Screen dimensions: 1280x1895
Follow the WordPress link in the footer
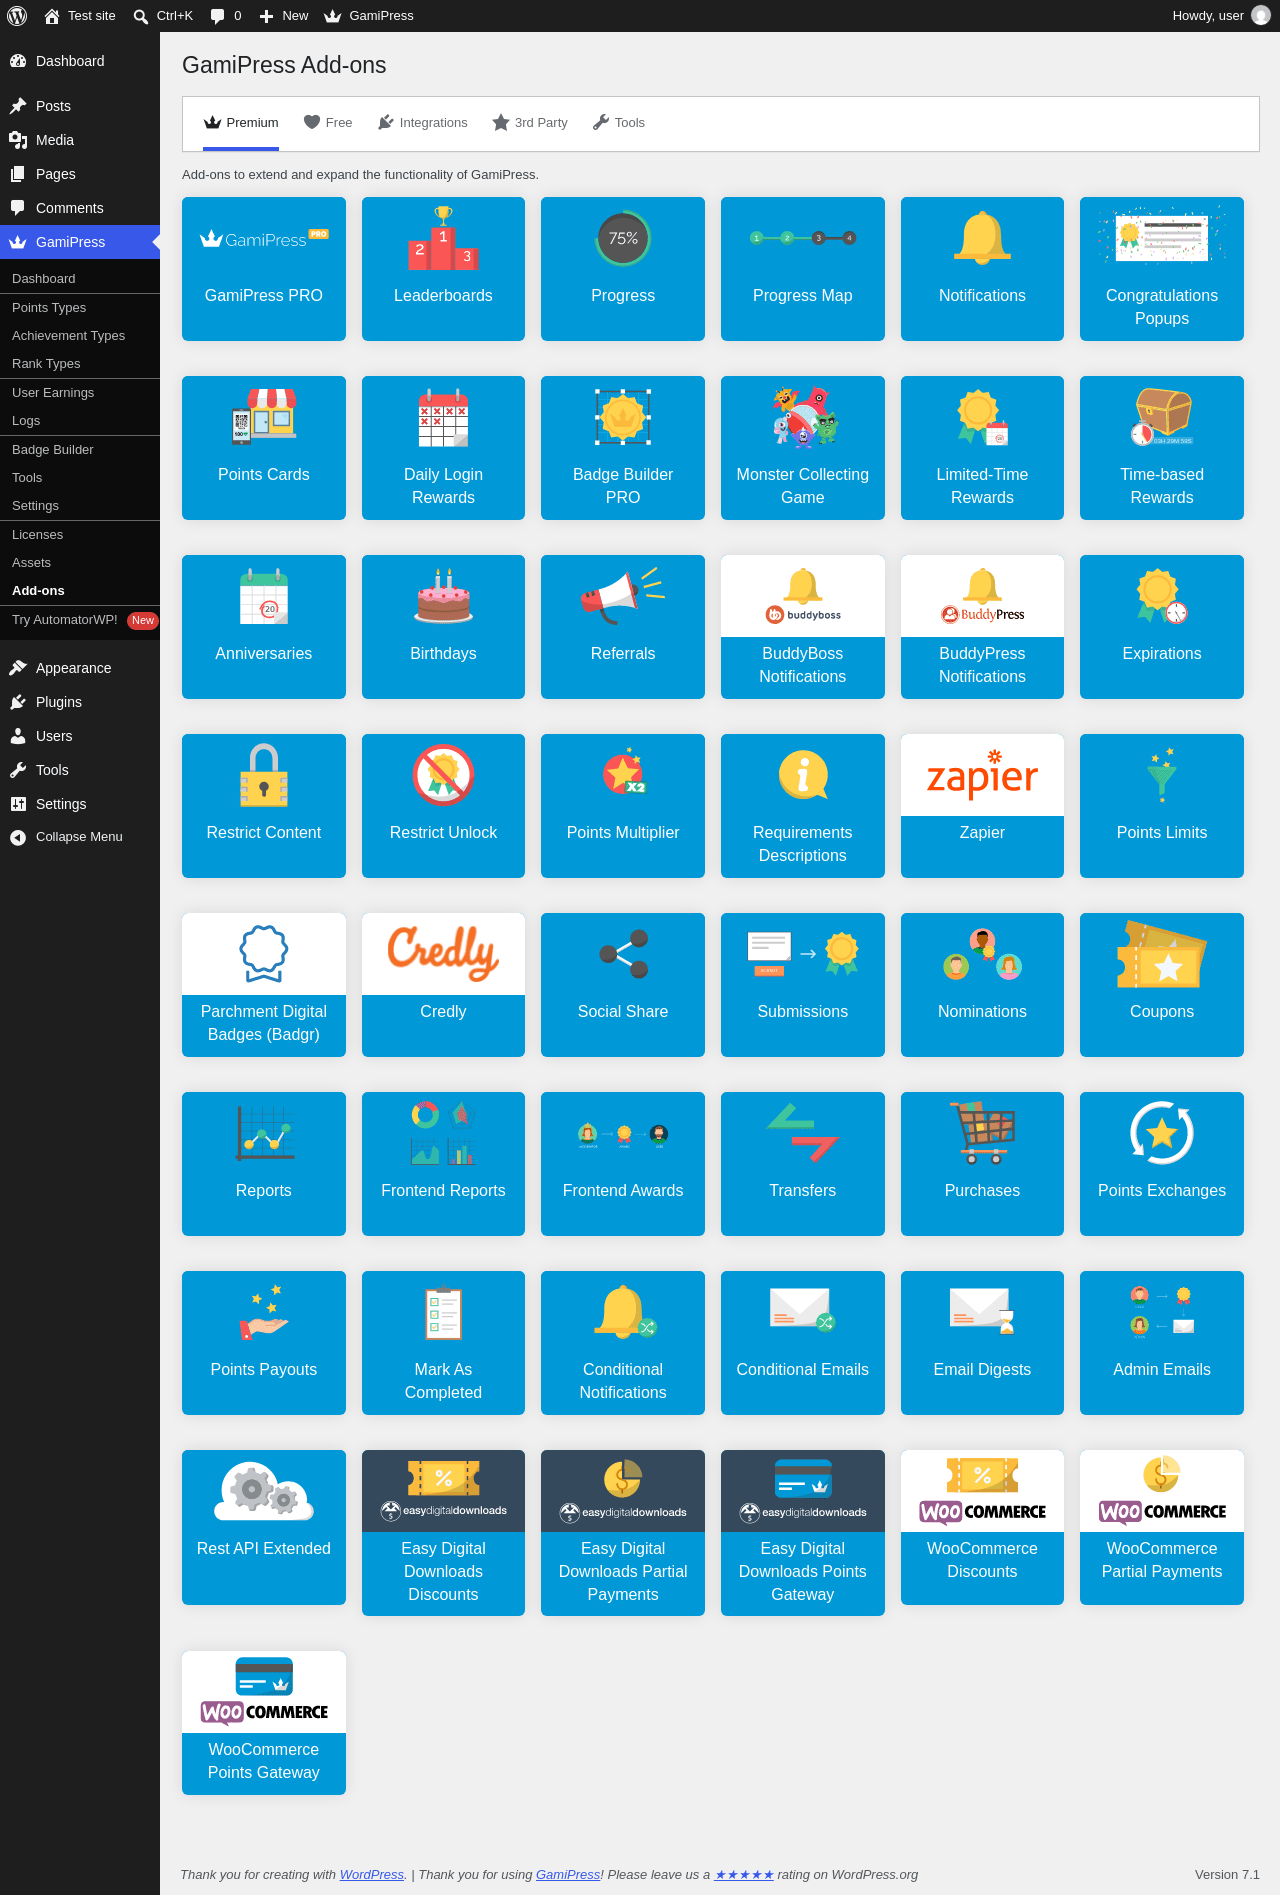(372, 1874)
